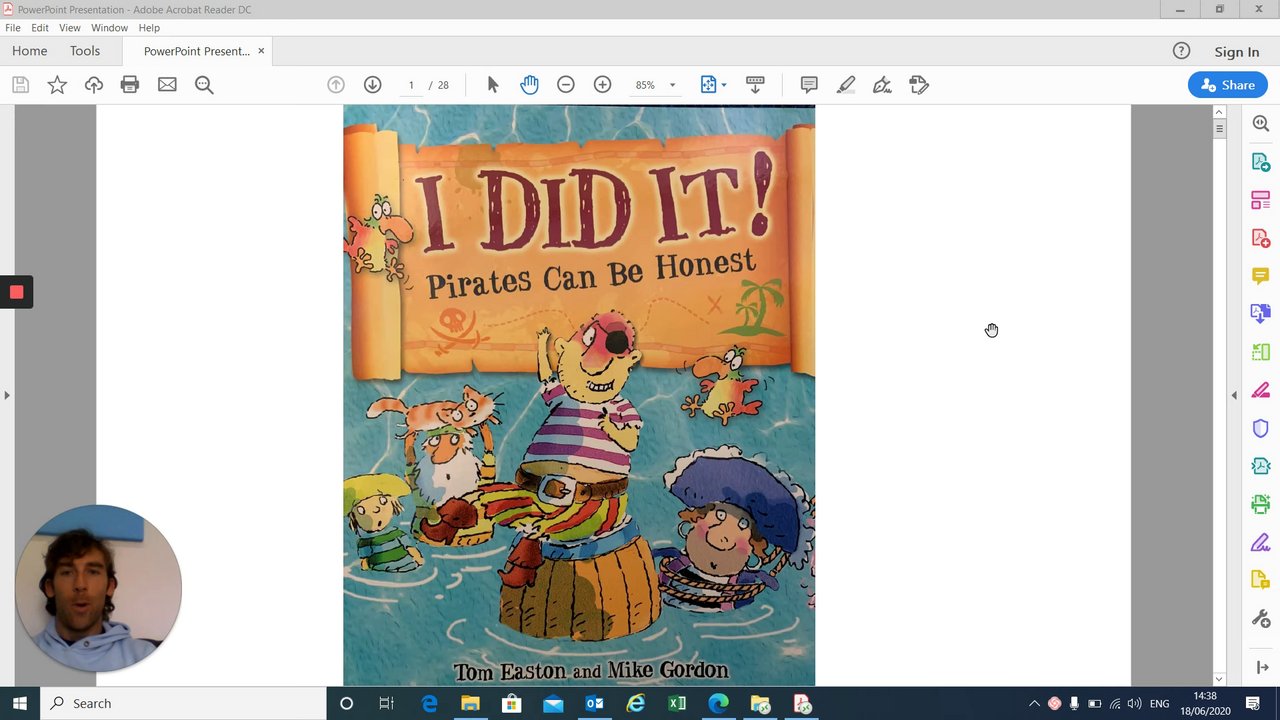Viewport: 1280px width, 720px height.
Task: Click the current page number field
Action: (411, 85)
